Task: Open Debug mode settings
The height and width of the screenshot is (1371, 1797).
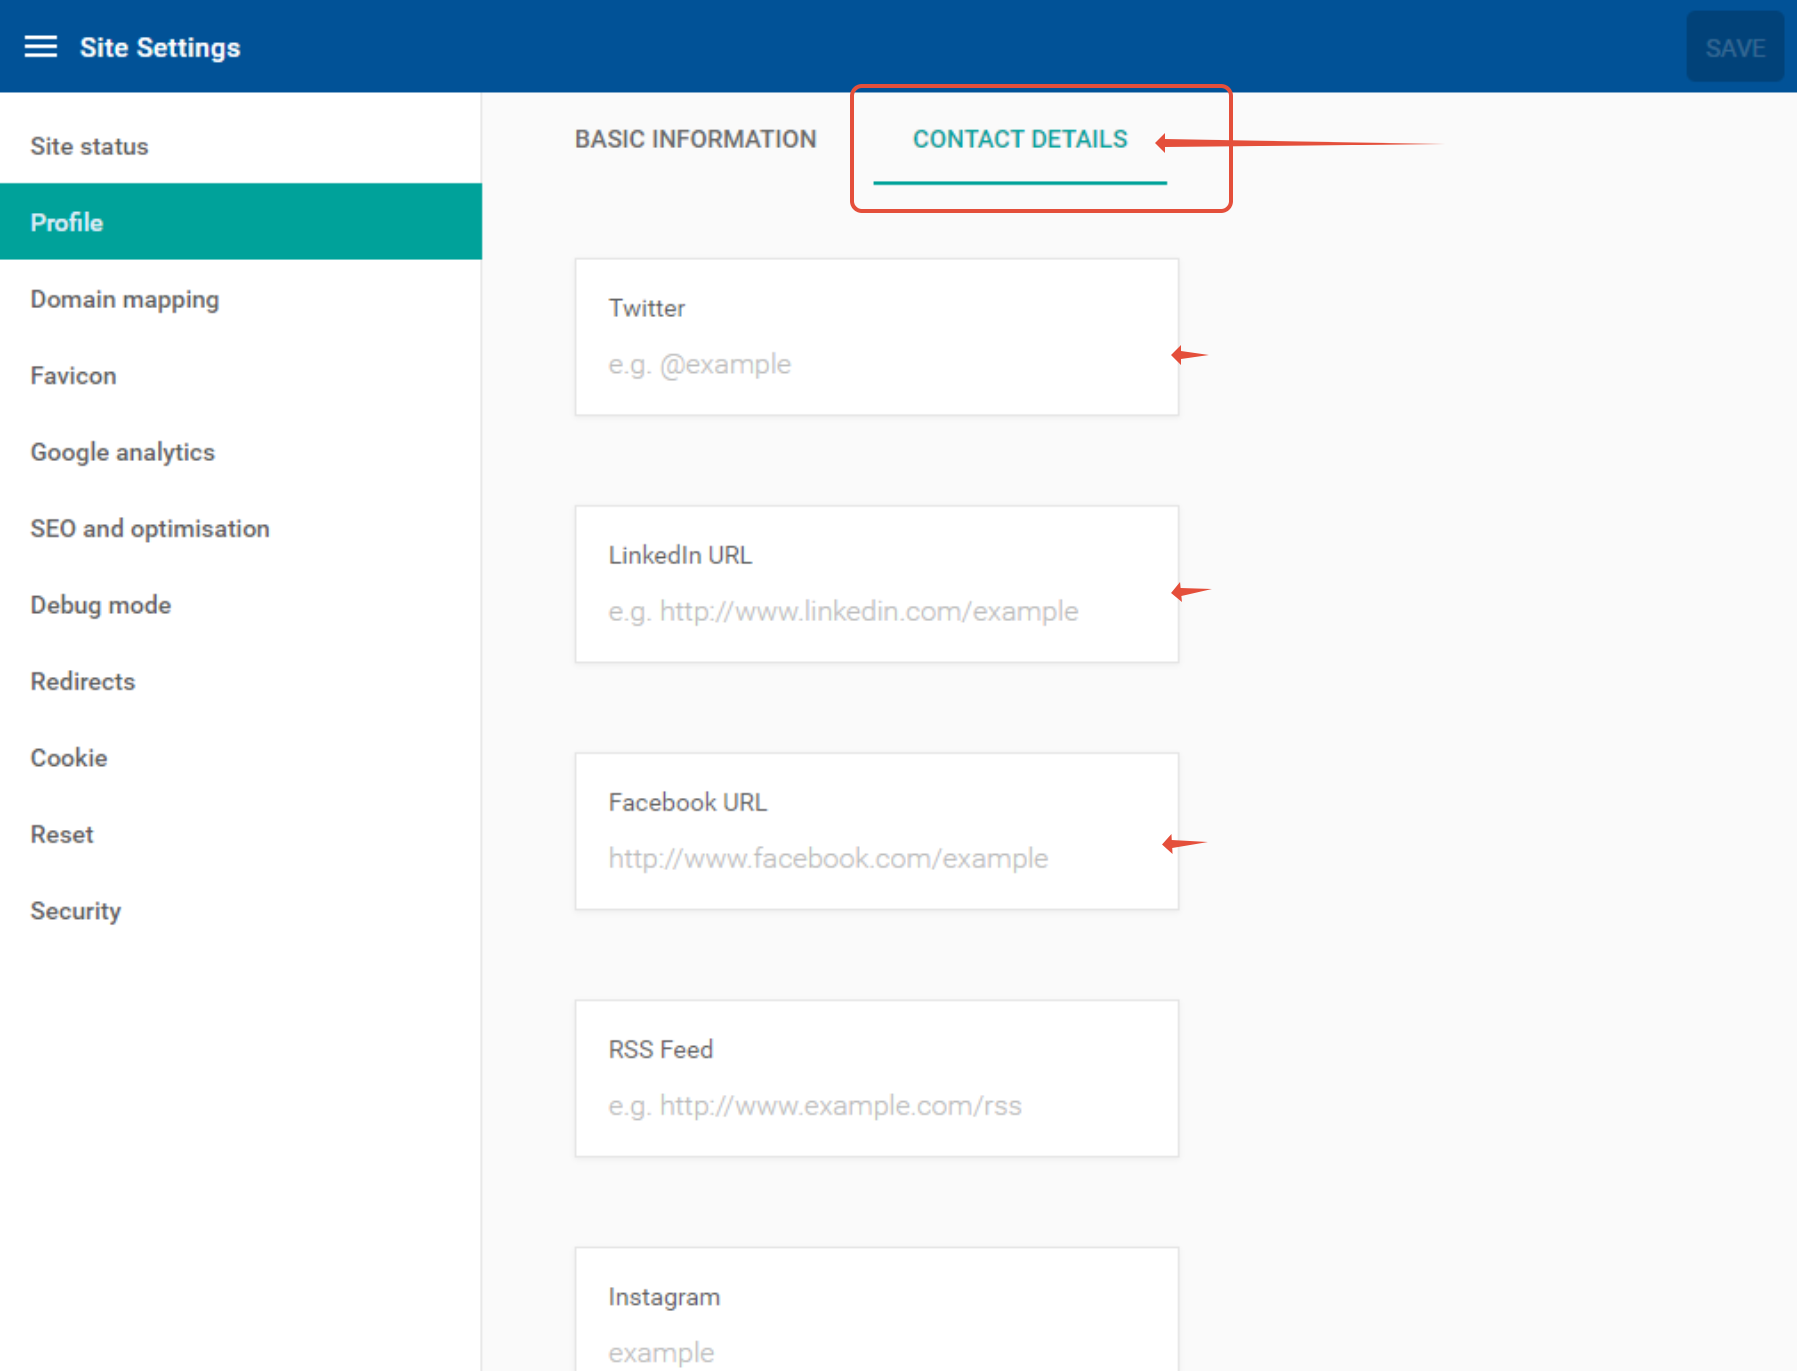Action: pos(241,605)
